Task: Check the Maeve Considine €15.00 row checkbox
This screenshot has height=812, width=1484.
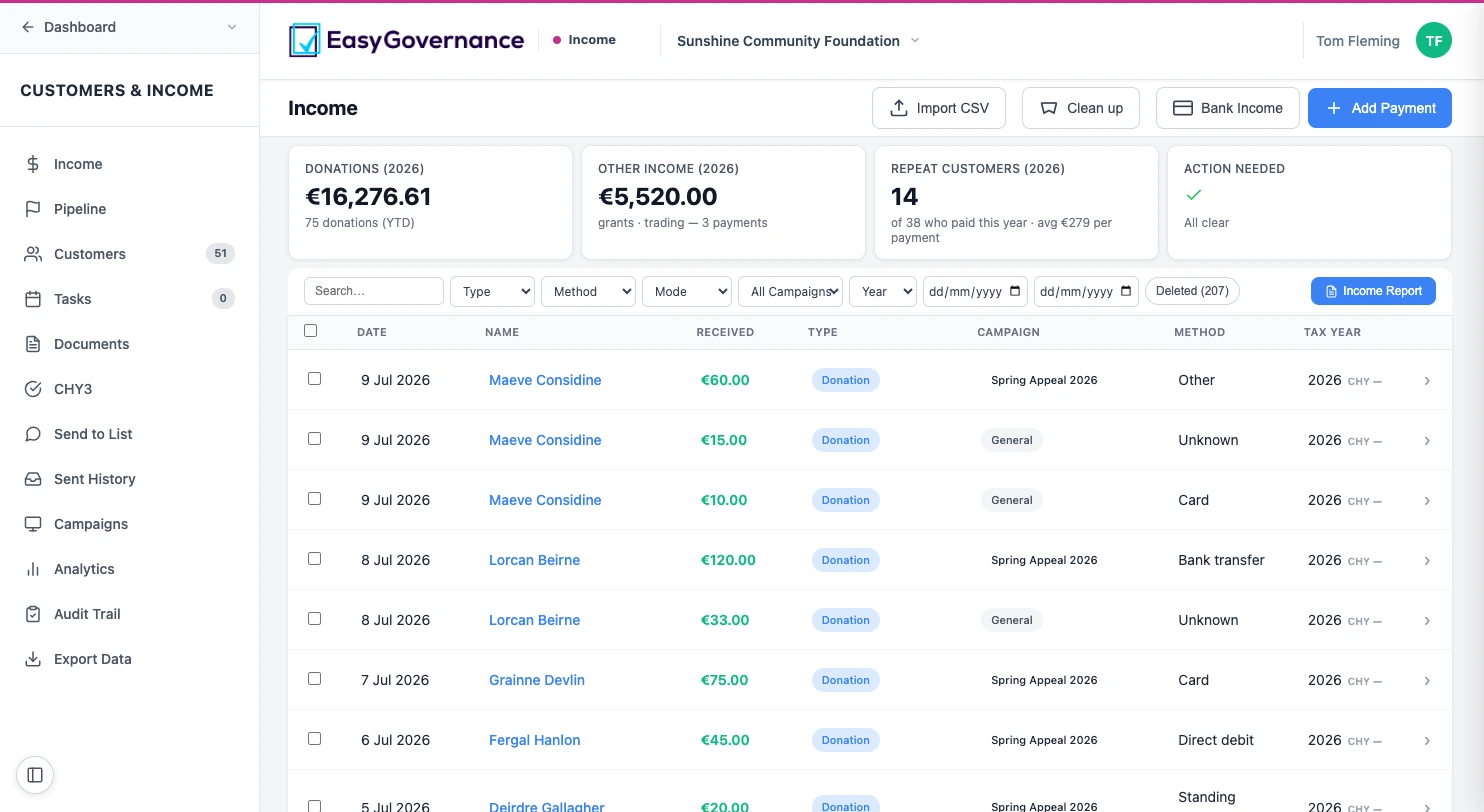Action: [314, 439]
